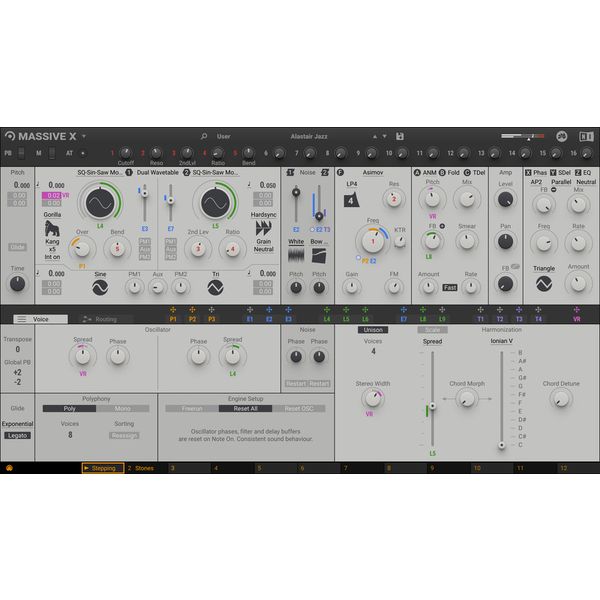Open Ionian V scale menu

(x=501, y=341)
